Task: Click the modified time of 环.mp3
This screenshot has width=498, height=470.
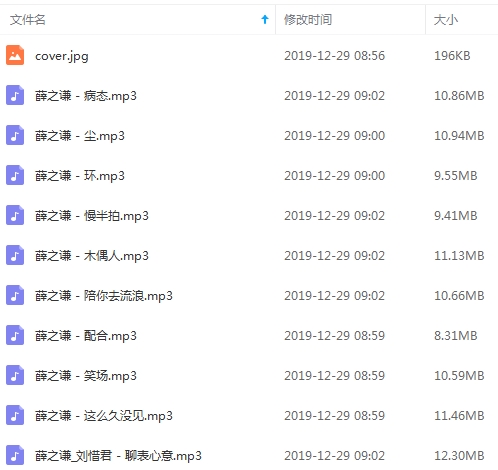Action: click(334, 176)
